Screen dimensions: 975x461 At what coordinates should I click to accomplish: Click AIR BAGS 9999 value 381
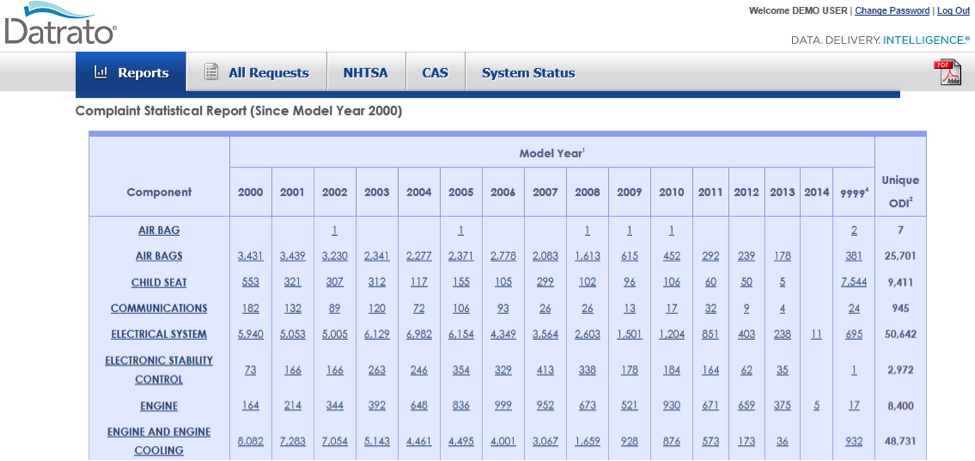[854, 256]
